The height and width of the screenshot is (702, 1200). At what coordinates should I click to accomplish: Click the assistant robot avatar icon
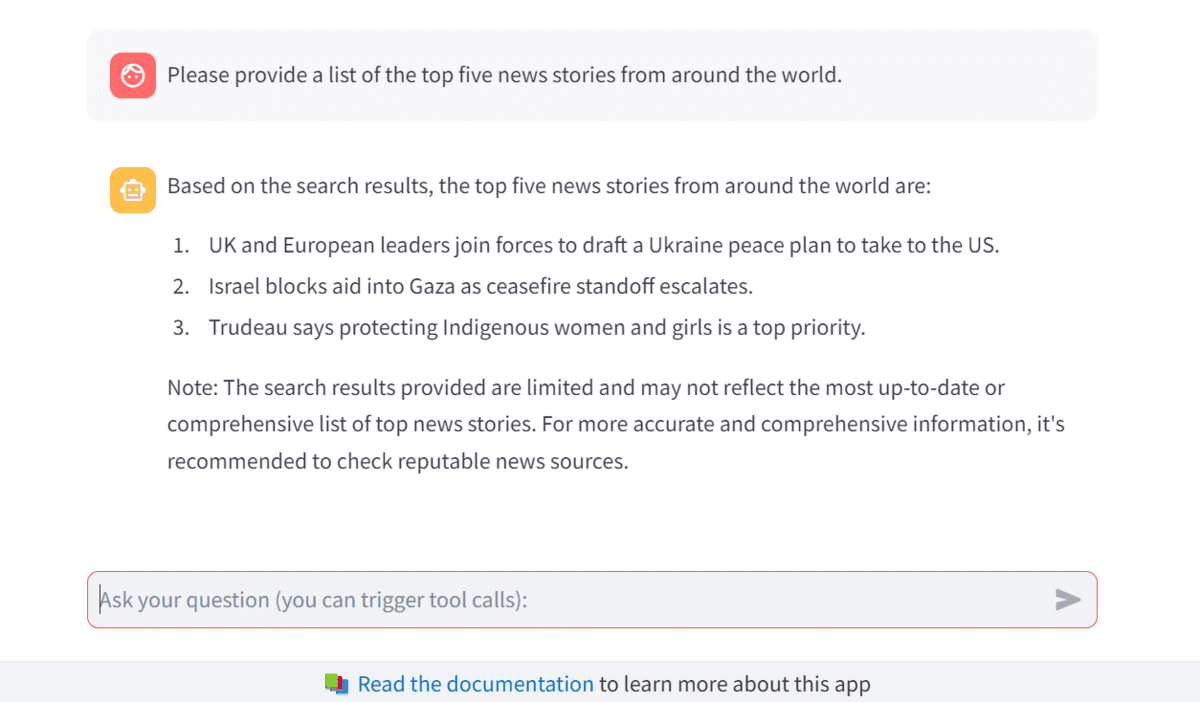[133, 190]
